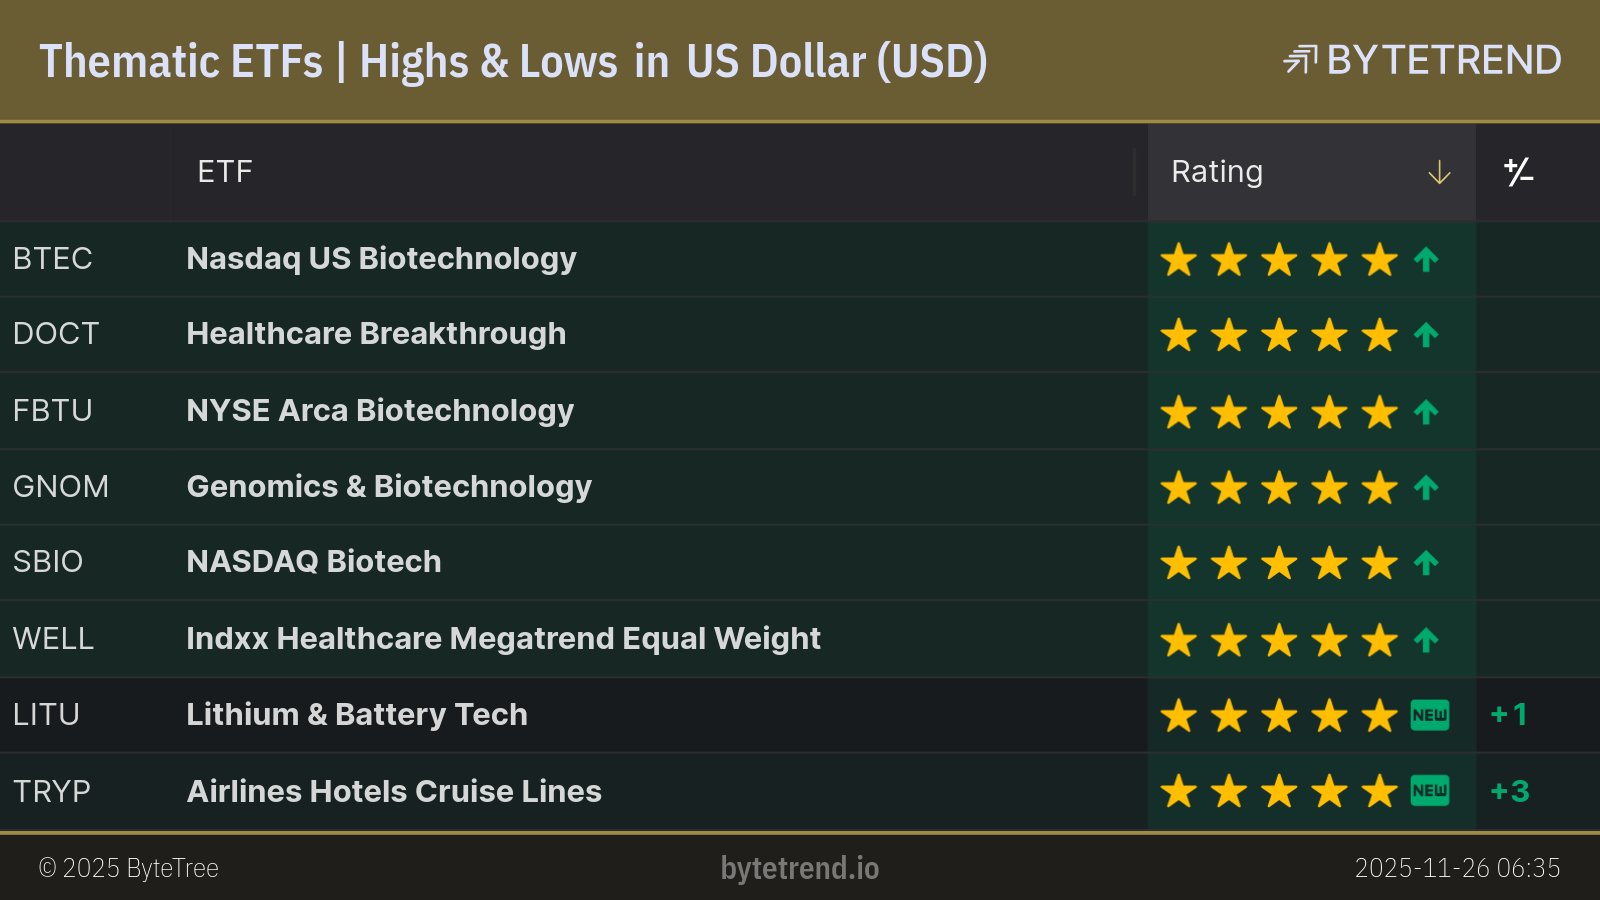The image size is (1600, 900).
Task: Click the green up arrow for BTEC
Action: (1426, 260)
